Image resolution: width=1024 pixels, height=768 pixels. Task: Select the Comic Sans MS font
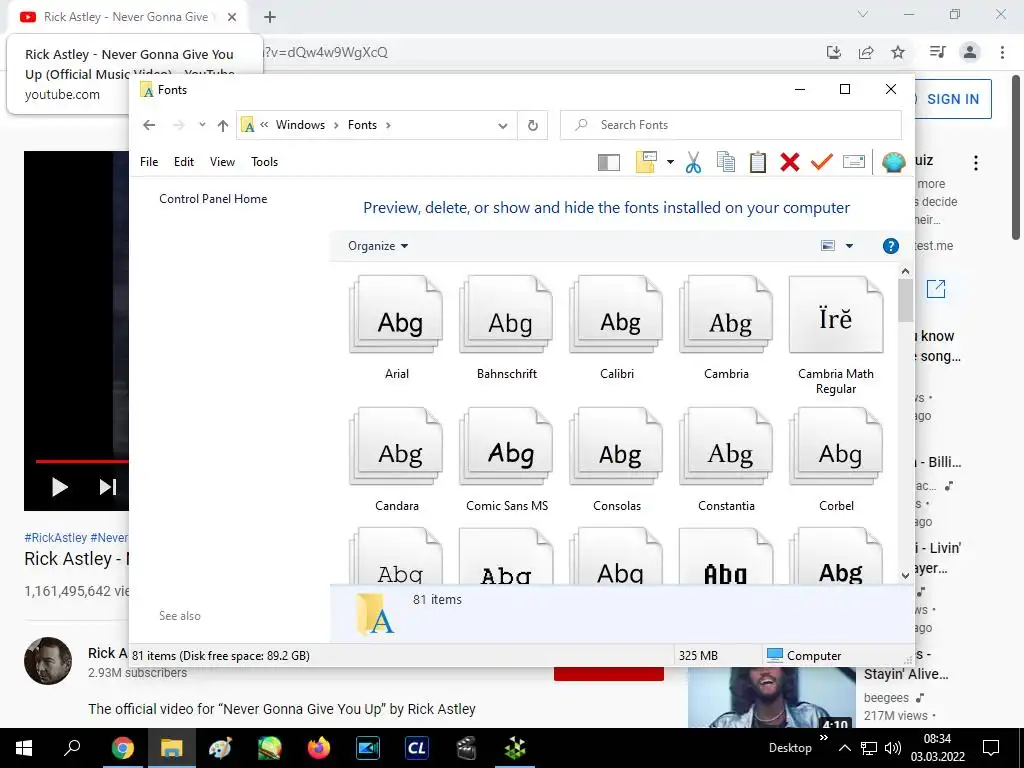pos(506,459)
